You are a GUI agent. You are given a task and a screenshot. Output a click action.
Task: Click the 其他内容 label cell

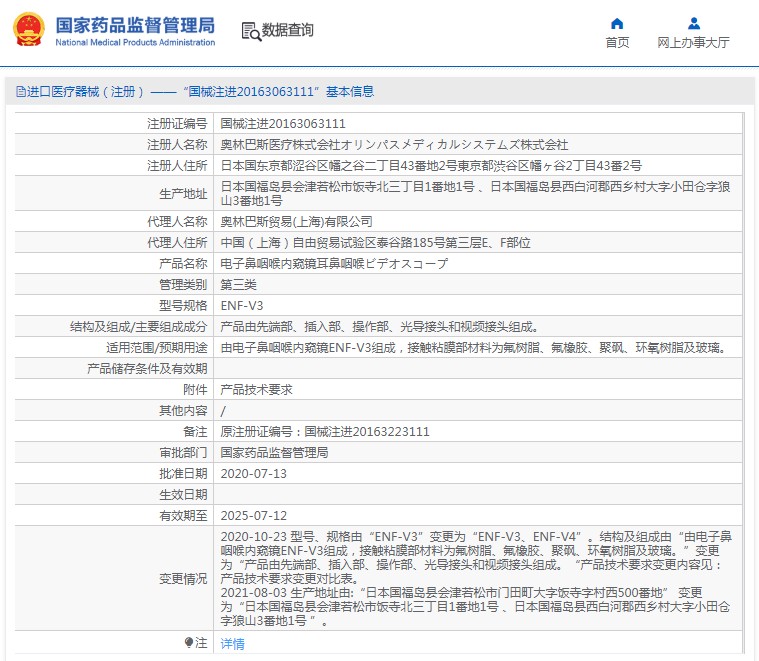114,410
